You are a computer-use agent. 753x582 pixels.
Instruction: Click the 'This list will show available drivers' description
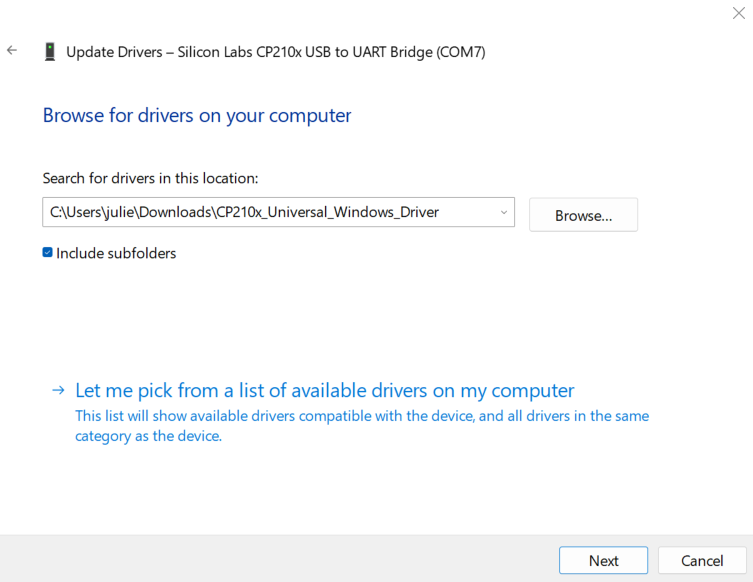point(362,415)
